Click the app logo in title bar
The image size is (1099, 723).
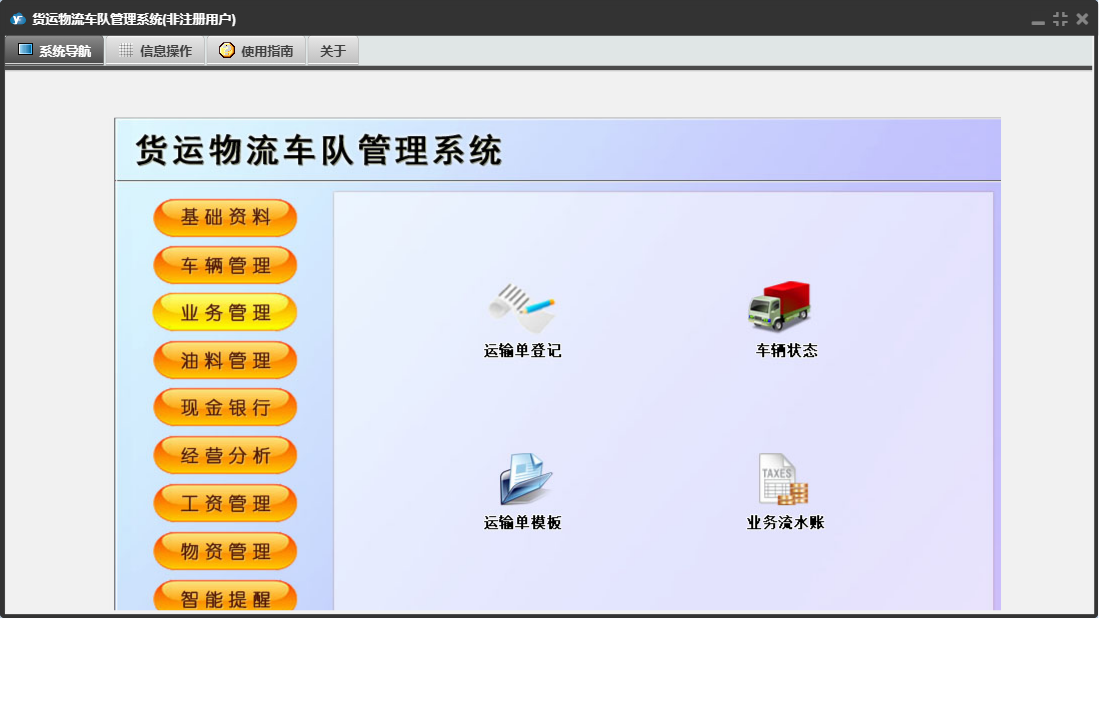pos(17,19)
